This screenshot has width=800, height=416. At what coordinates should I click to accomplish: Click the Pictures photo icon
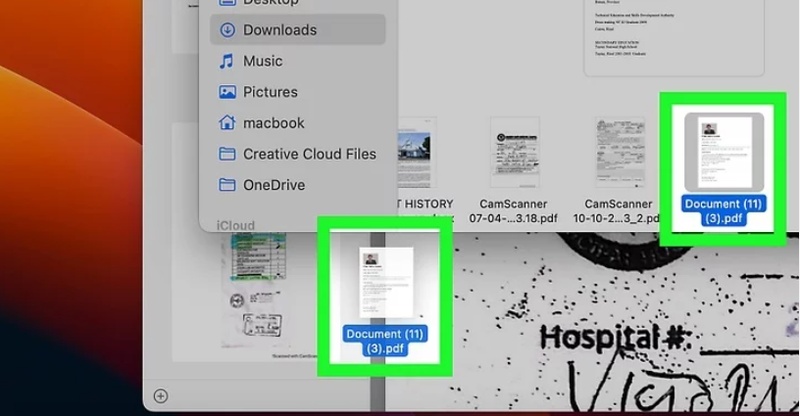227,92
